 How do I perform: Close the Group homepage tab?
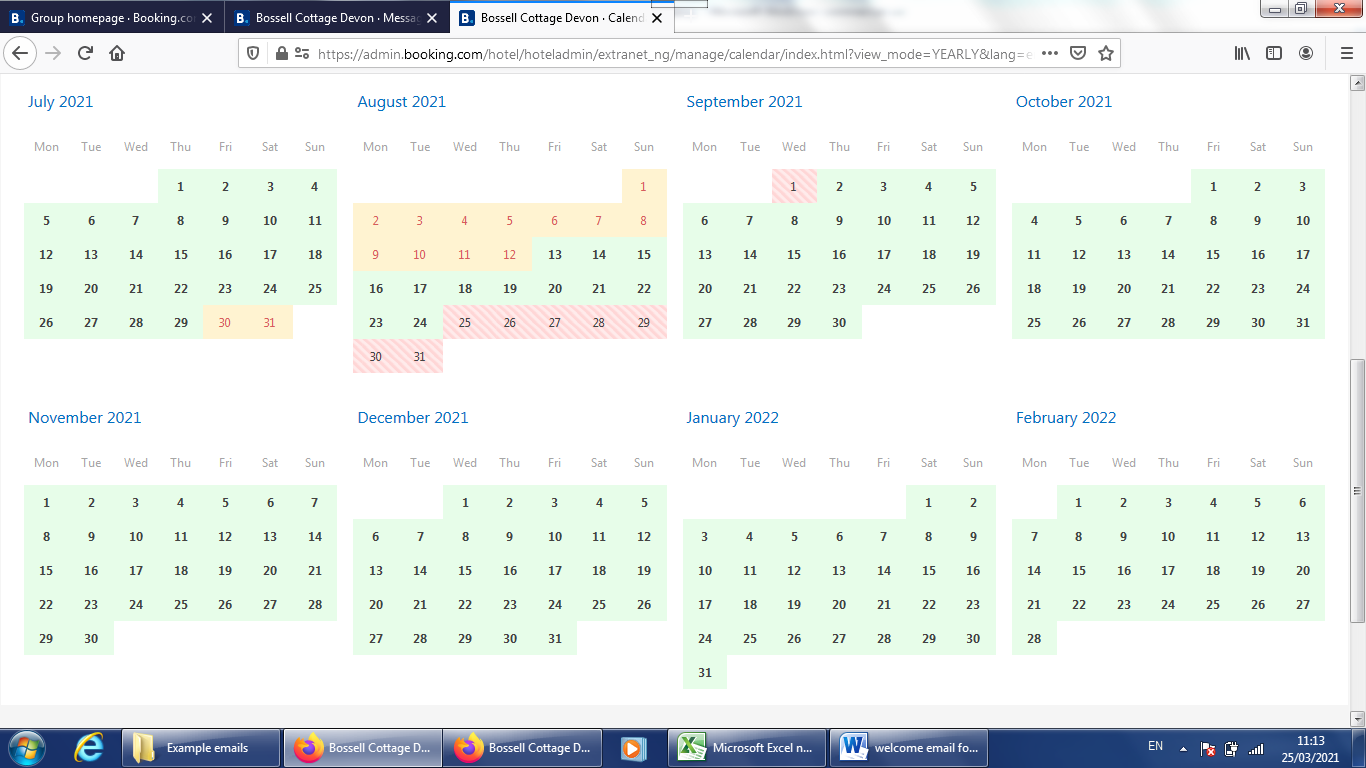click(x=207, y=18)
